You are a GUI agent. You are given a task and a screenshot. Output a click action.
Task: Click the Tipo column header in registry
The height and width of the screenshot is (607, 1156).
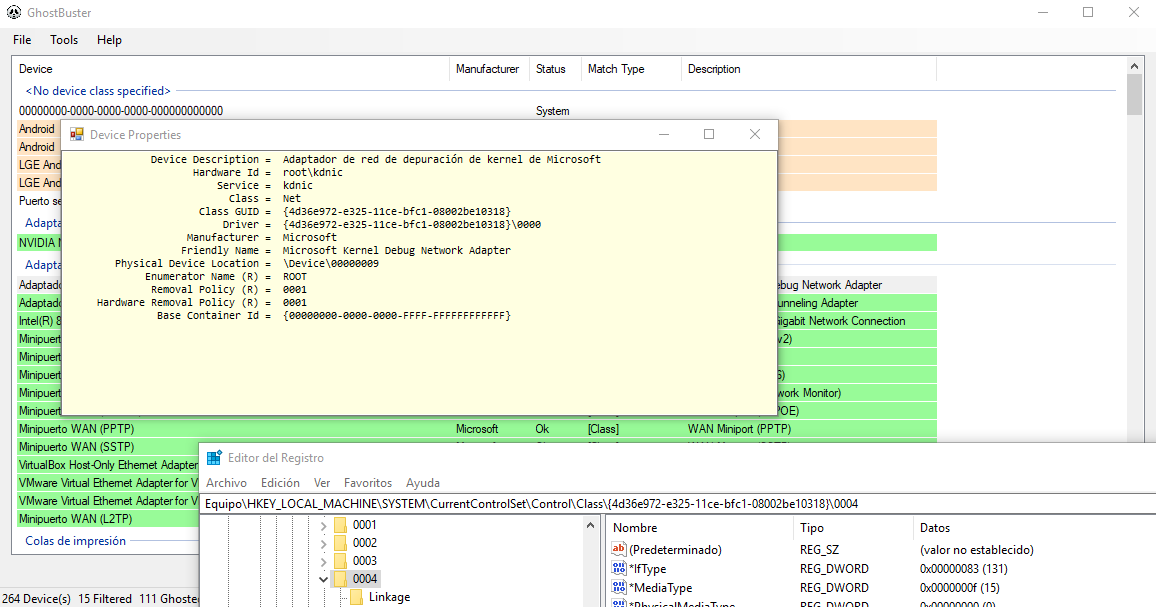854,528
